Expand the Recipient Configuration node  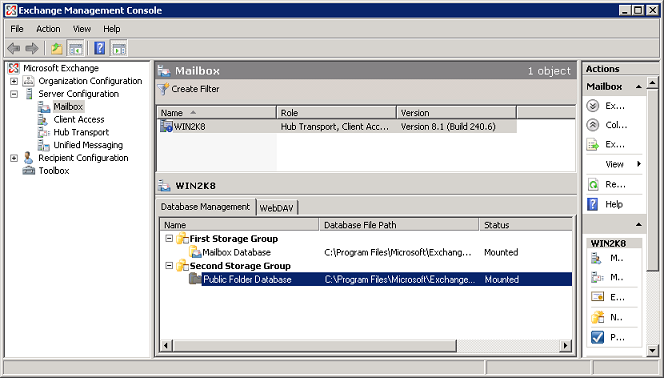pyautogui.click(x=14, y=158)
